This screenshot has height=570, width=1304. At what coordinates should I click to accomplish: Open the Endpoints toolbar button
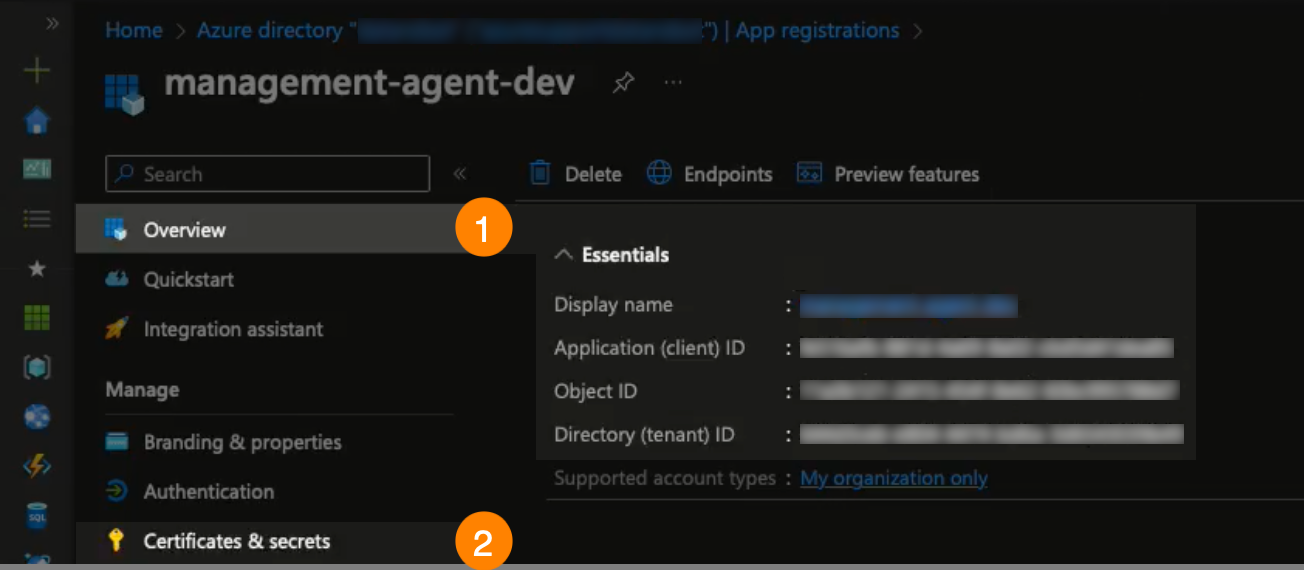(710, 174)
